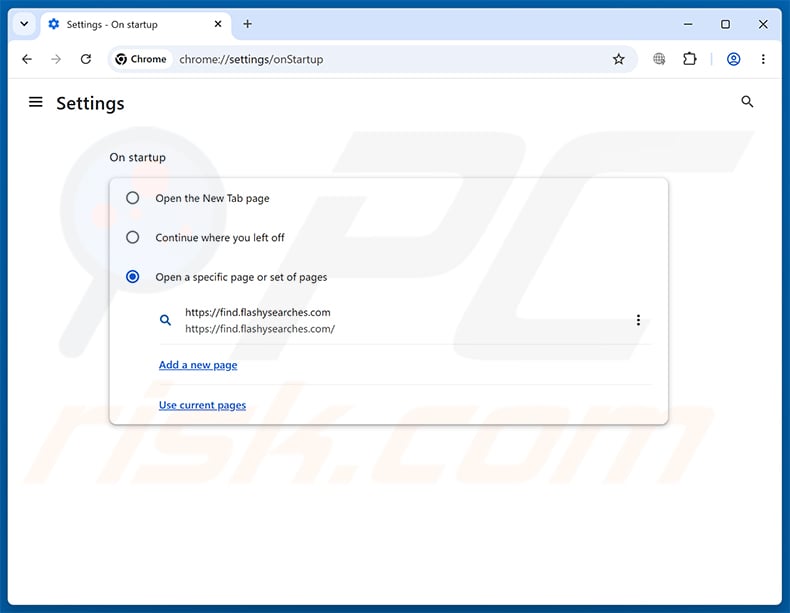Go forward to next page
Screen dimensions: 790x613
pyautogui.click(x=56, y=59)
